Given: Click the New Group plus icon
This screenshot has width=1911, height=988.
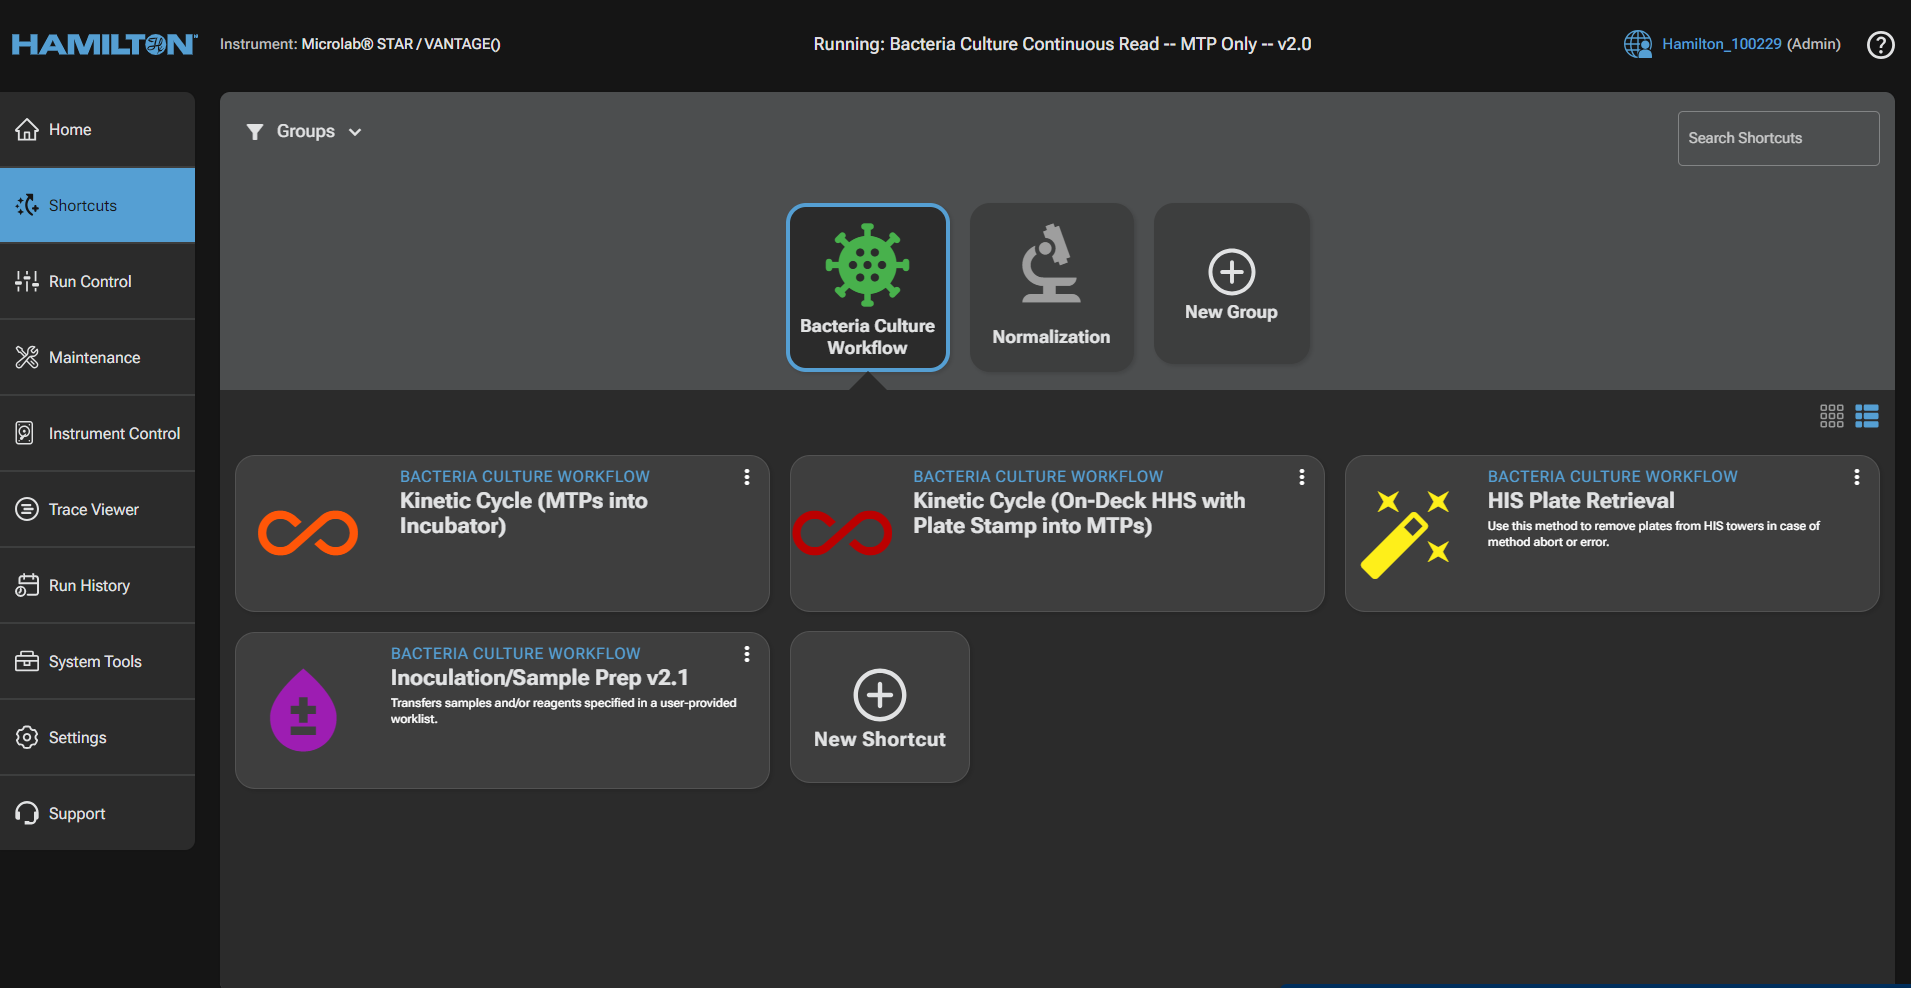Looking at the screenshot, I should tap(1231, 271).
